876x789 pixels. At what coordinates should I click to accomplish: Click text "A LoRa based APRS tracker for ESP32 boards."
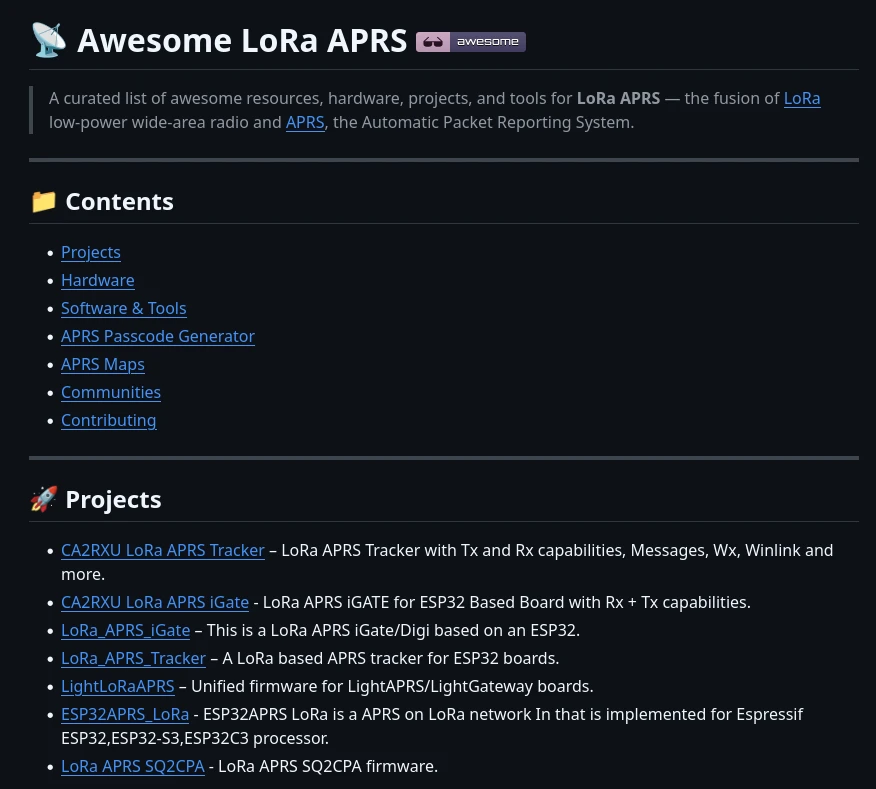tap(391, 658)
